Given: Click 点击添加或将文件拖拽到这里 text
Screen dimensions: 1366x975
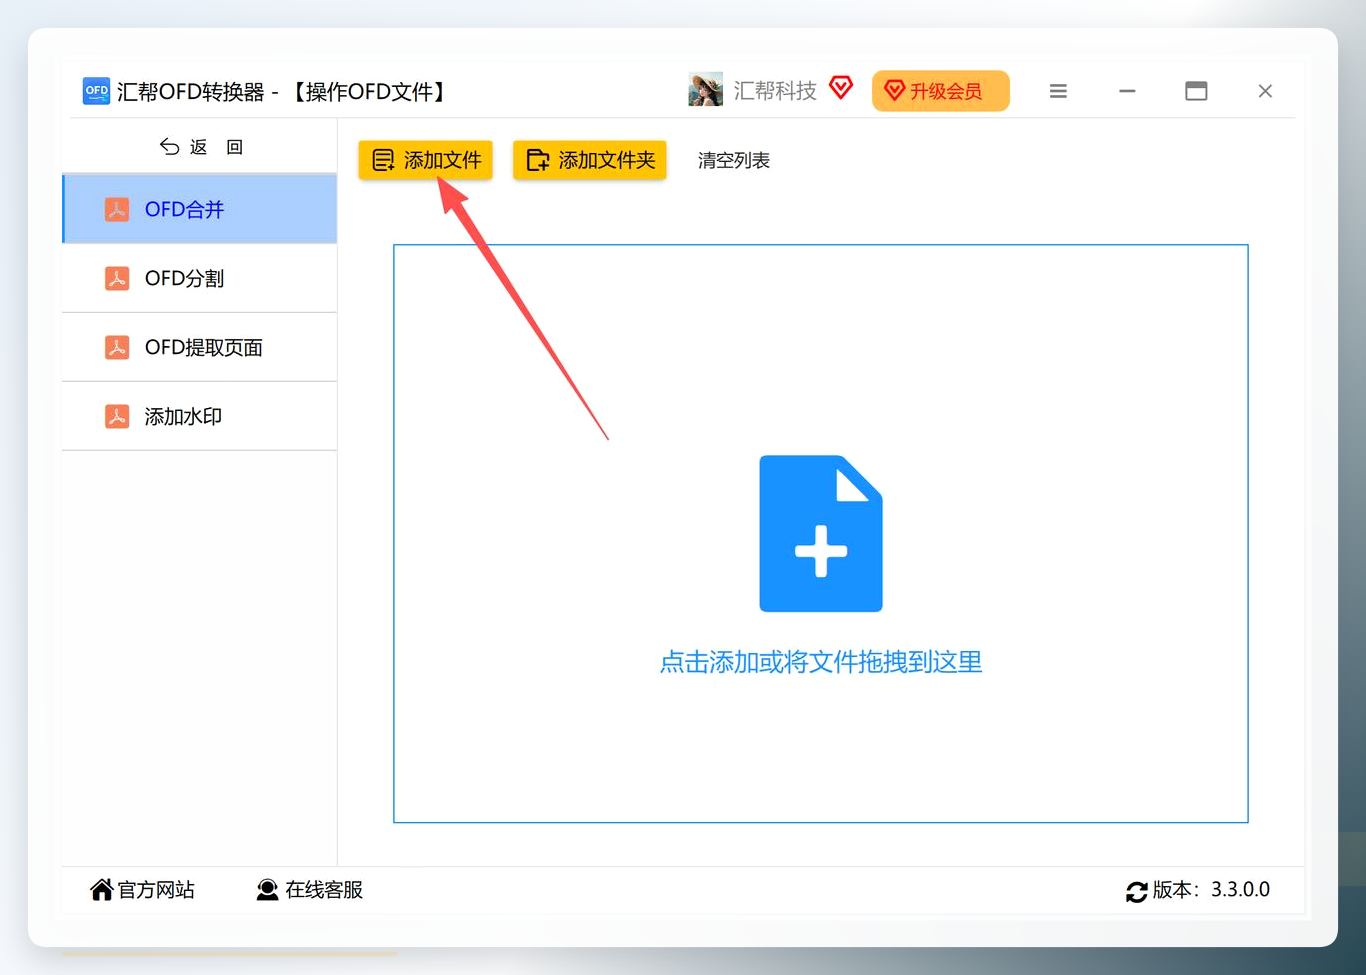Looking at the screenshot, I should [821, 662].
